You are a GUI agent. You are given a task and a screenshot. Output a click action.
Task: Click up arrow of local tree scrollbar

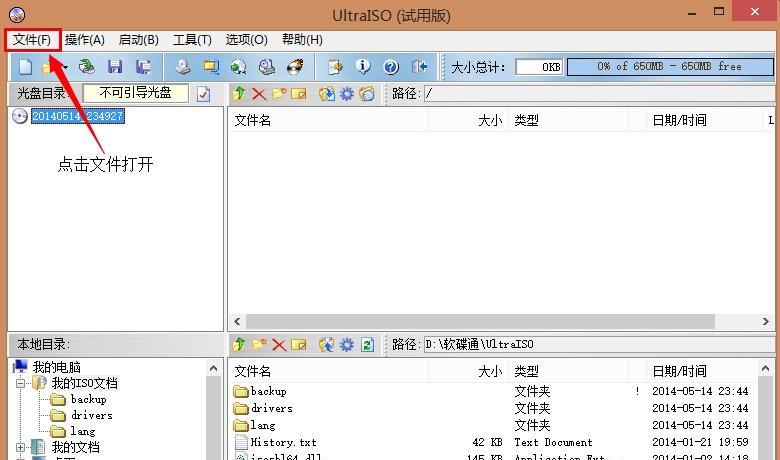tap(213, 368)
